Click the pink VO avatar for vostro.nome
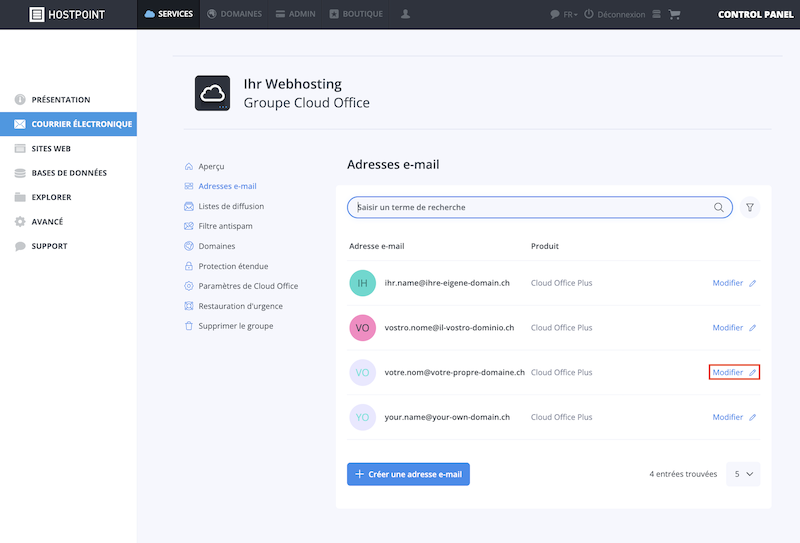The height and width of the screenshot is (543, 800). click(x=362, y=328)
